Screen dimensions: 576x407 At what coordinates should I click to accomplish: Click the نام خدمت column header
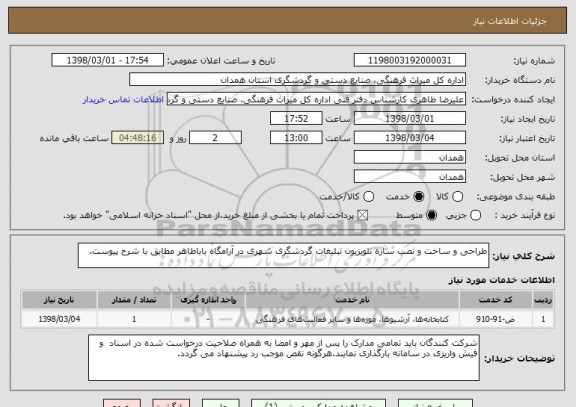[x=352, y=300]
